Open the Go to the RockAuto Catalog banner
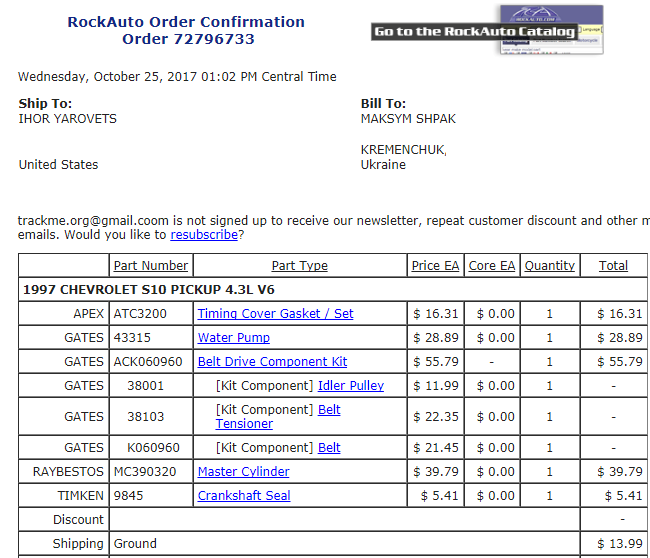 [487, 30]
